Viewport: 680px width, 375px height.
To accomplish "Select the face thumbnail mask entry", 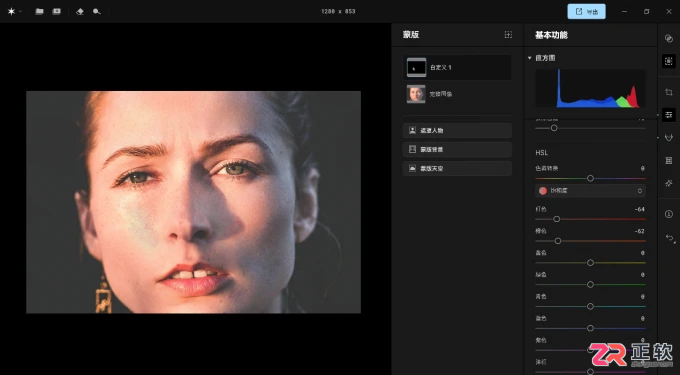I will click(x=416, y=94).
